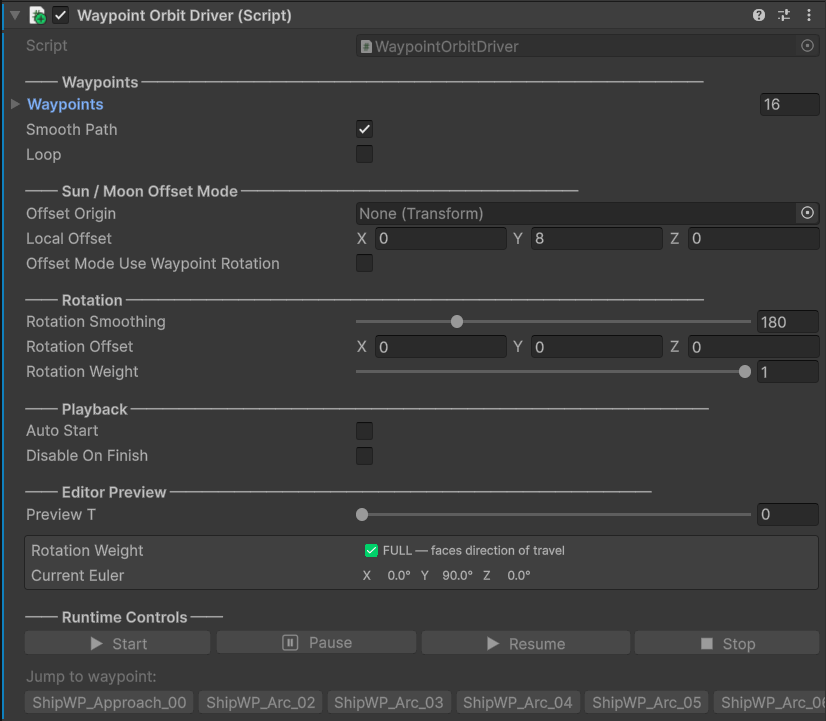The width and height of the screenshot is (826, 721).
Task: Jump to waypoint ShipWP_Arc_03
Action: point(389,703)
